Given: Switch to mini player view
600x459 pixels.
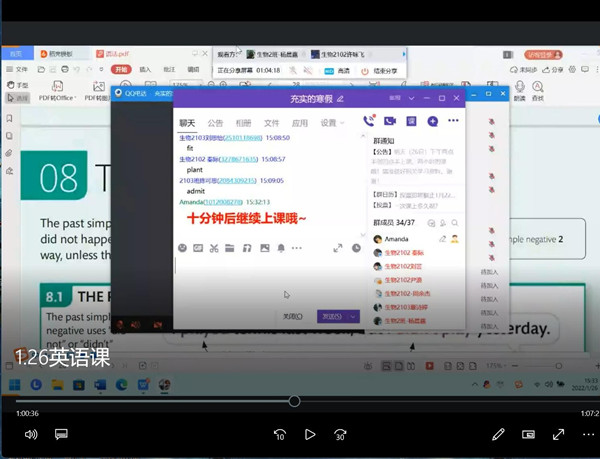Looking at the screenshot, I should [528, 434].
